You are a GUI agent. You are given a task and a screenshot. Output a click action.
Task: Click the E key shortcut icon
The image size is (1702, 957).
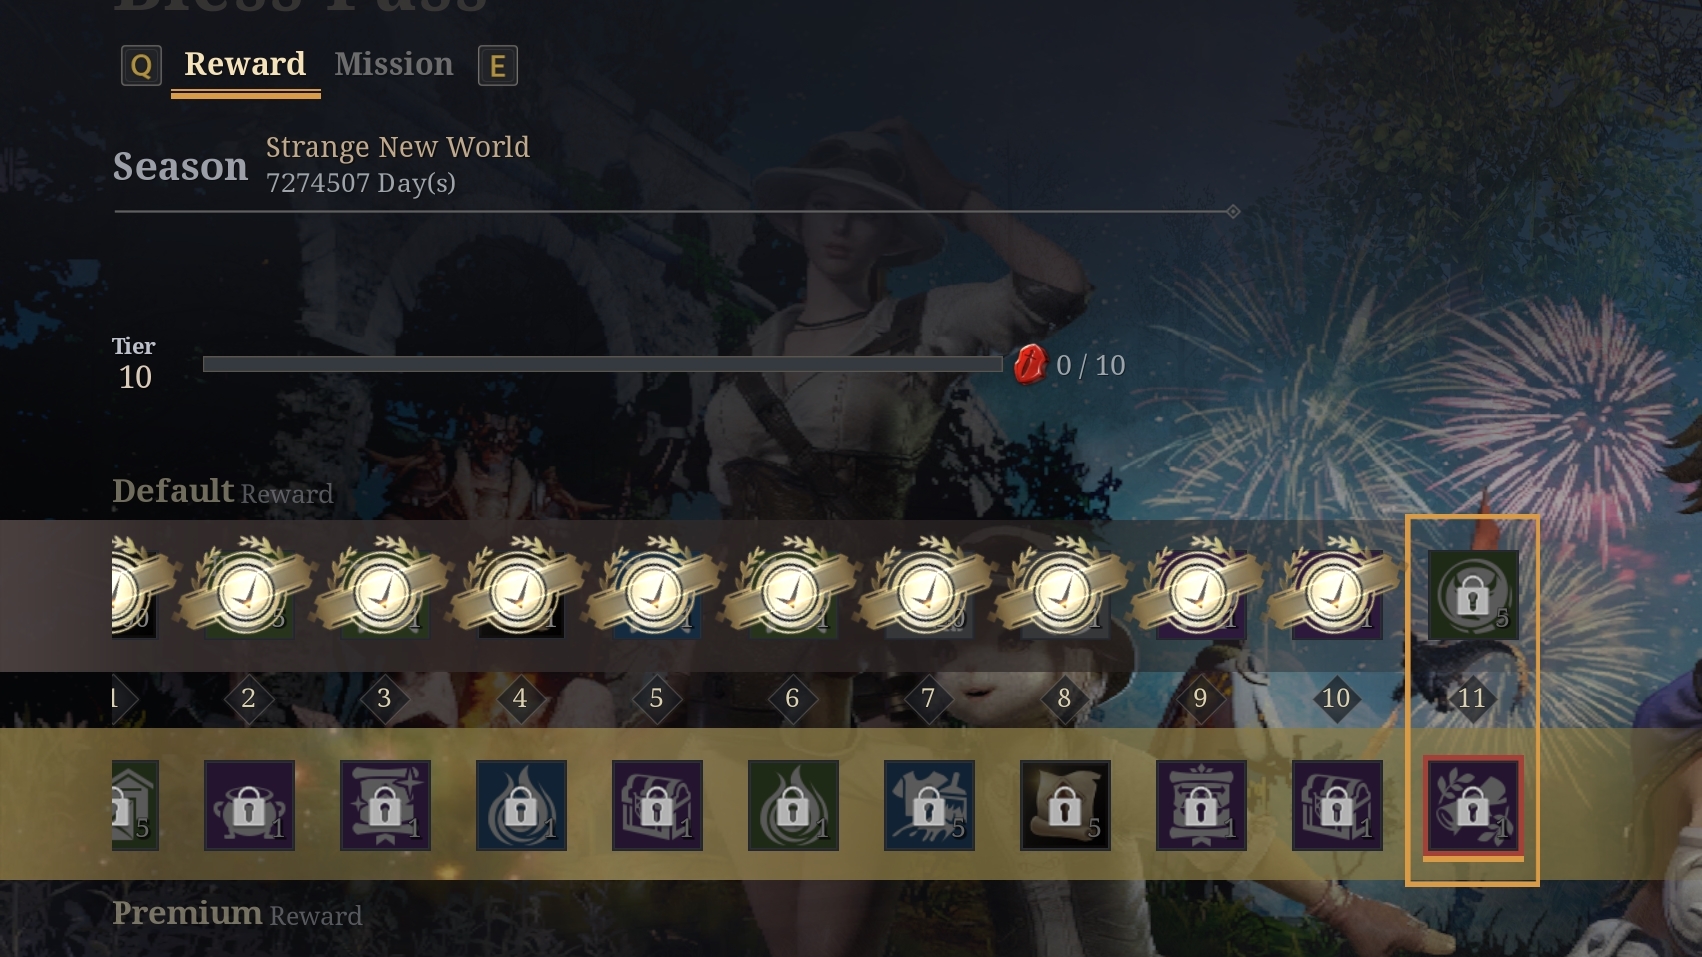[498, 66]
